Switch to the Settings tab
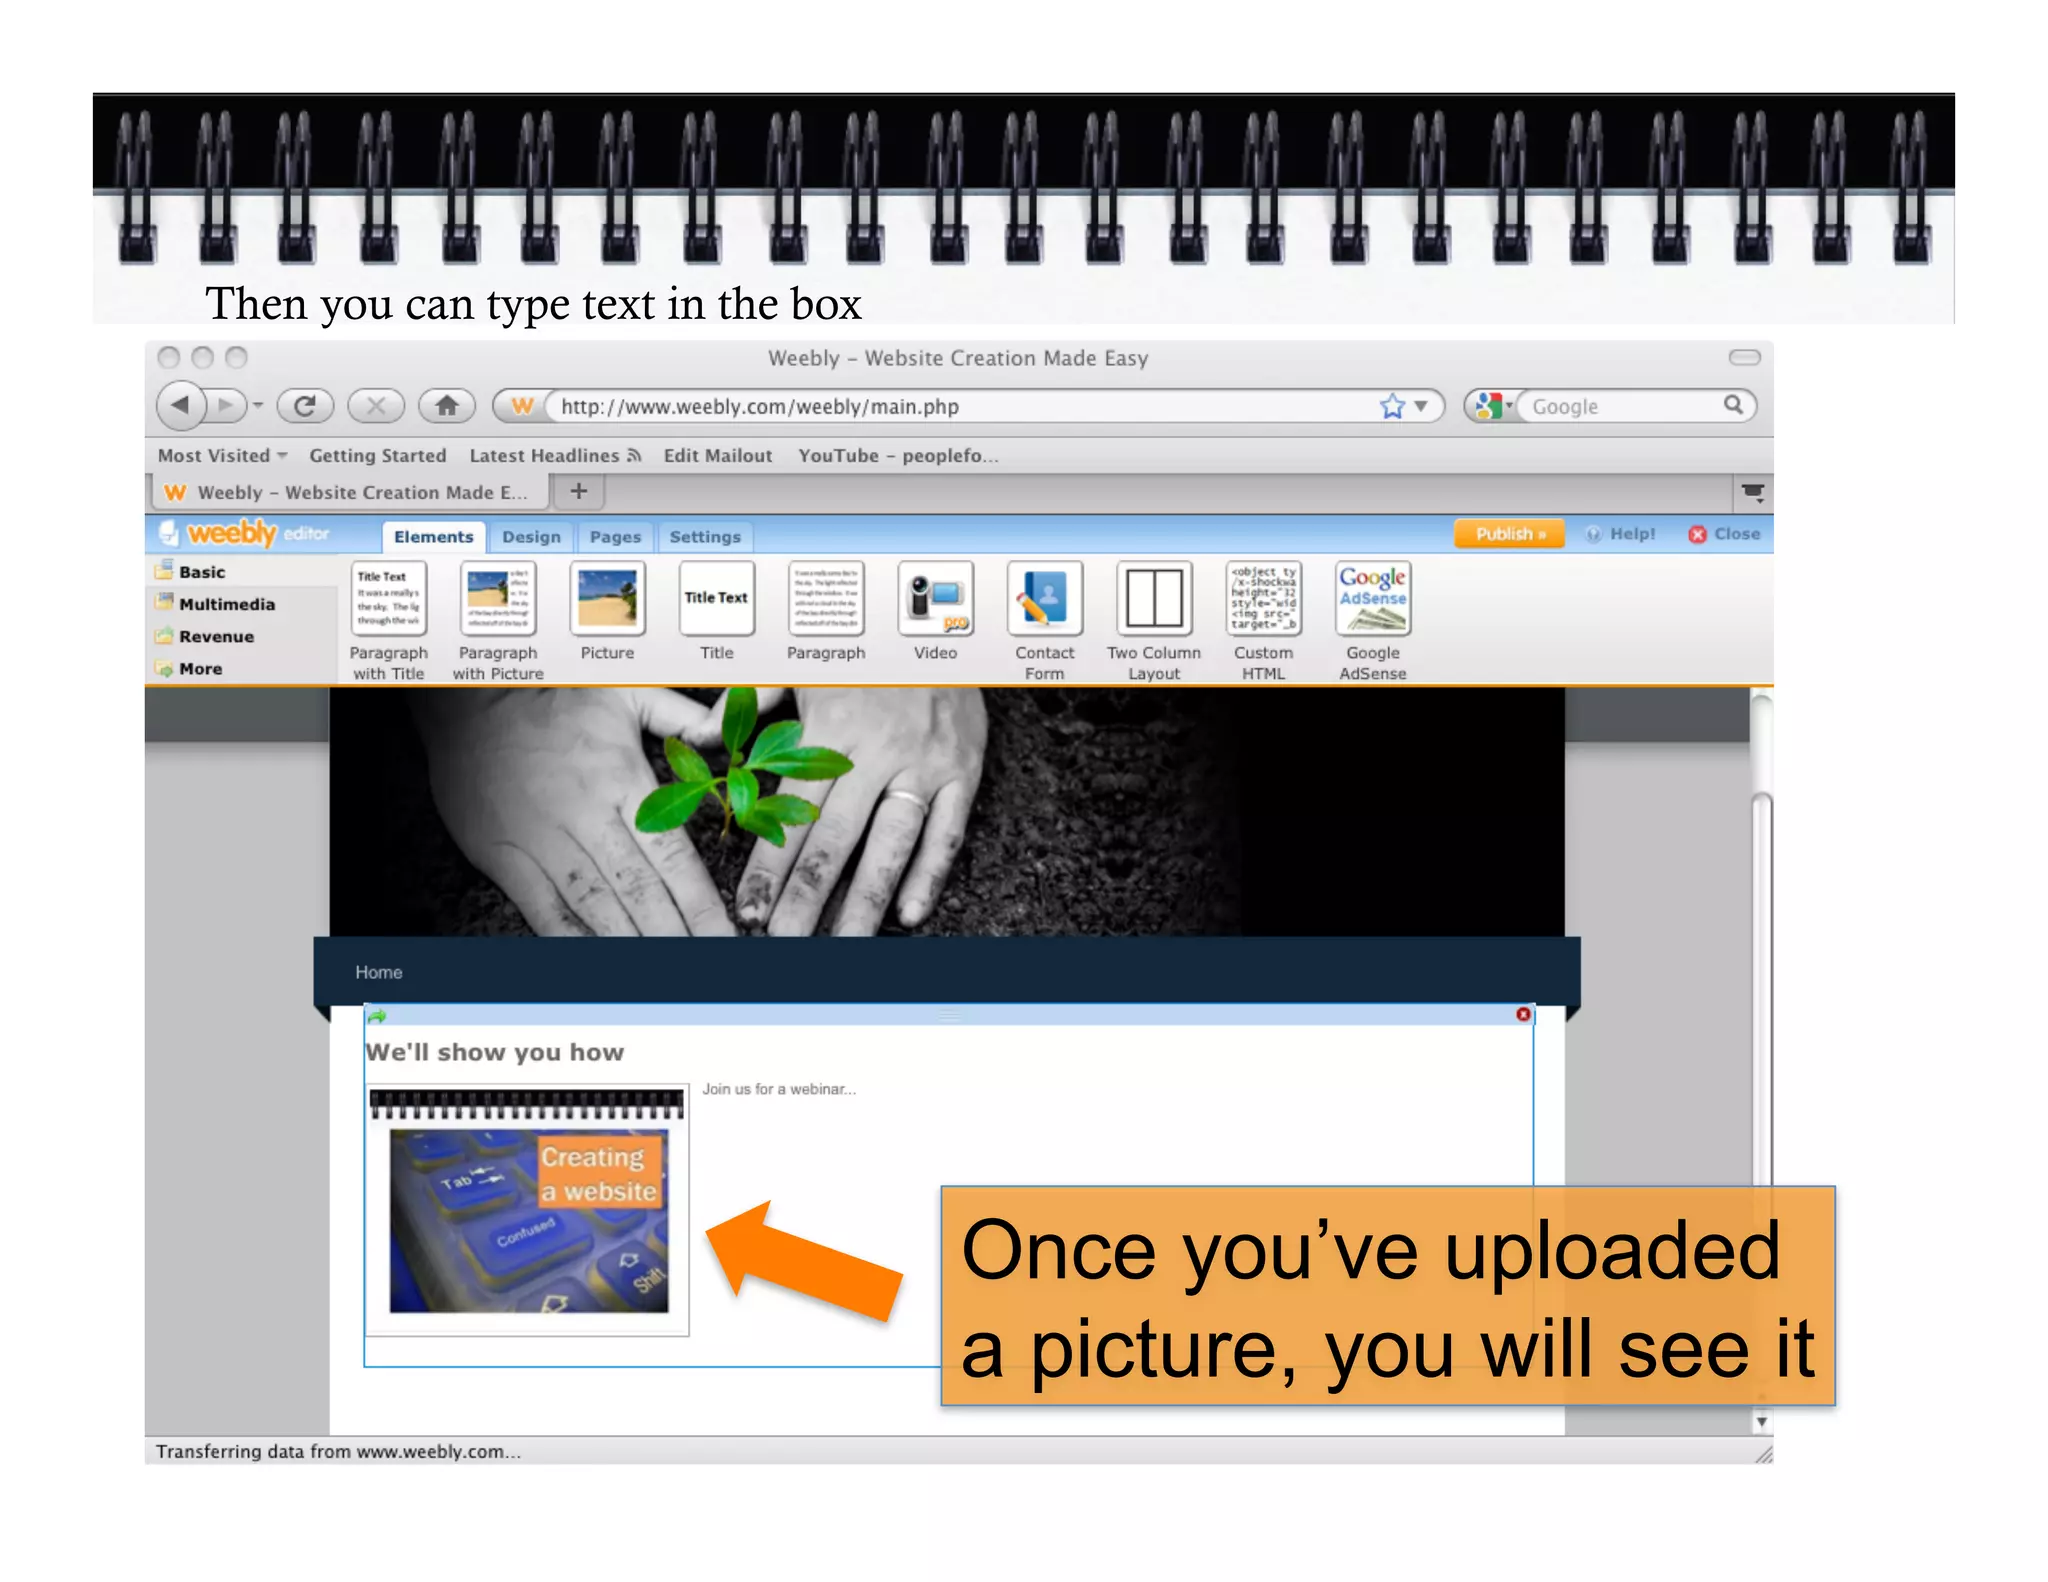This screenshot has width=2048, height=1582. point(705,537)
